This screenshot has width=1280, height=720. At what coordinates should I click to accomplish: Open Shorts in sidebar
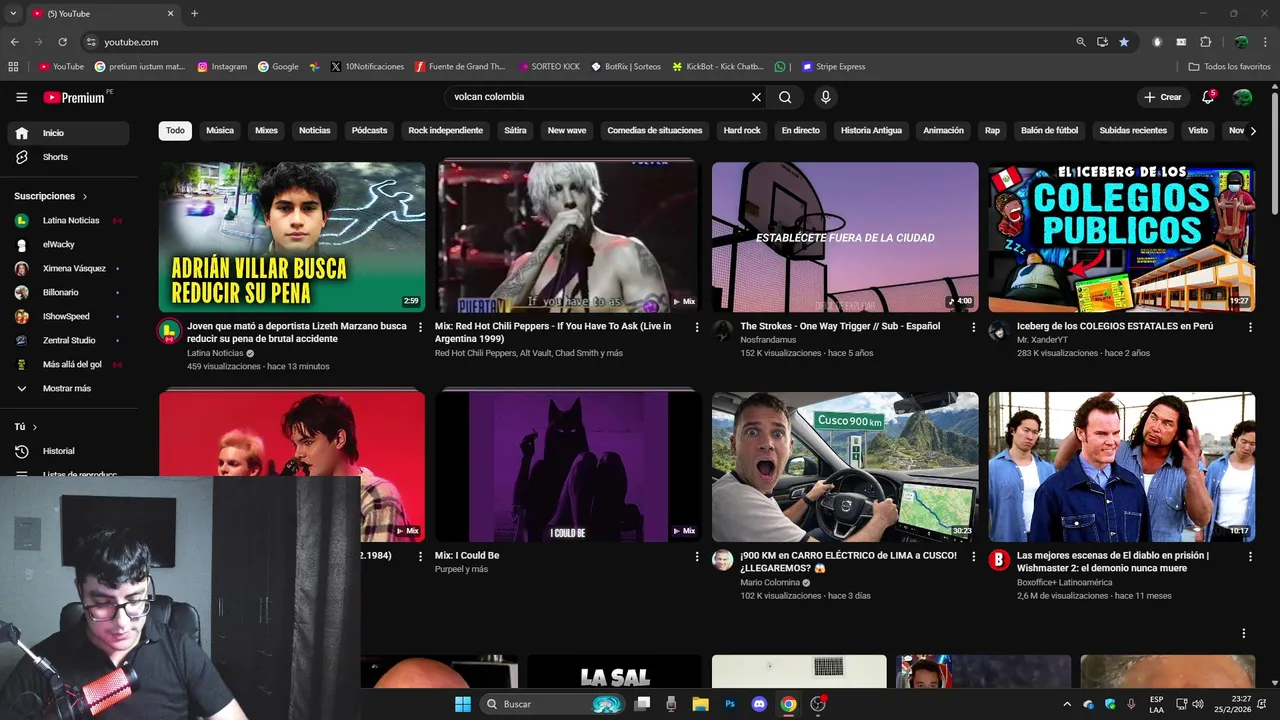68,157
